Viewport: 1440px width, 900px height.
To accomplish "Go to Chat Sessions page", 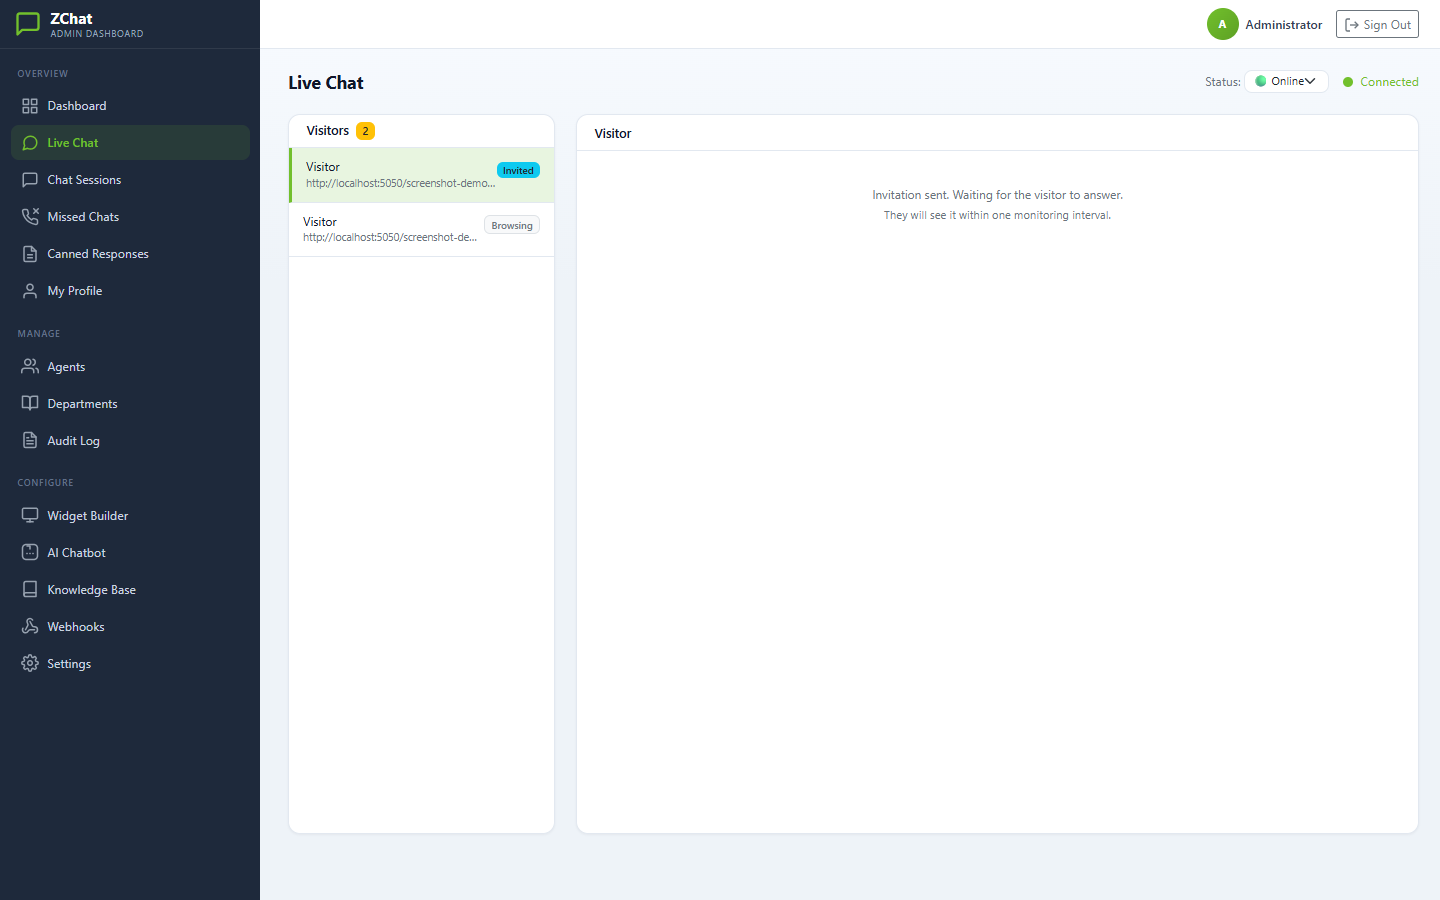I will tap(130, 180).
